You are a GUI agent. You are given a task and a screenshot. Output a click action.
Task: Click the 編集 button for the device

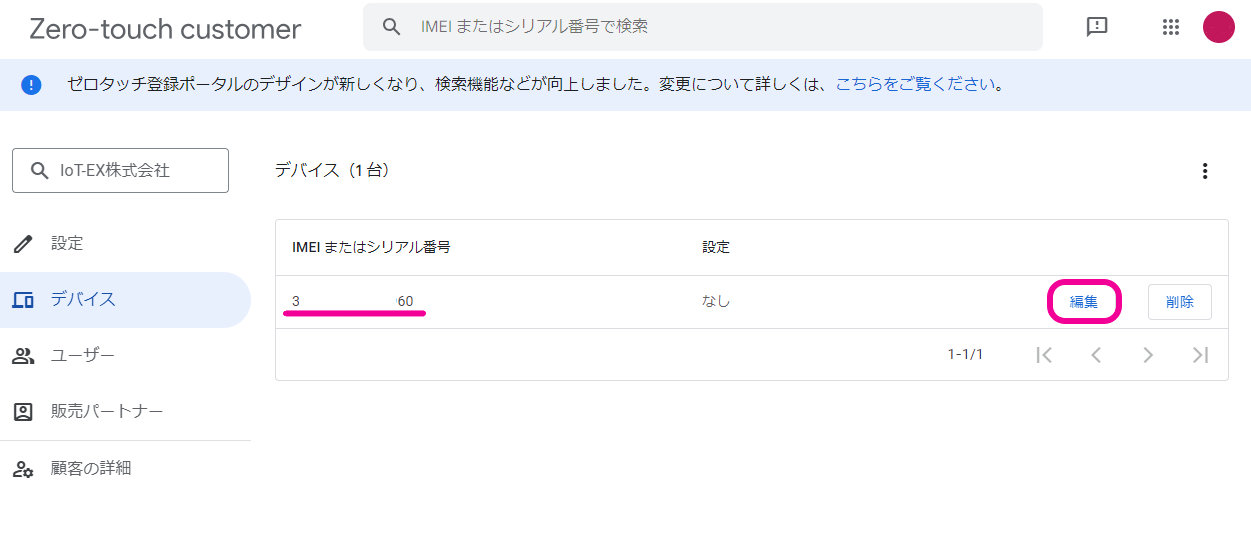[x=1084, y=302]
